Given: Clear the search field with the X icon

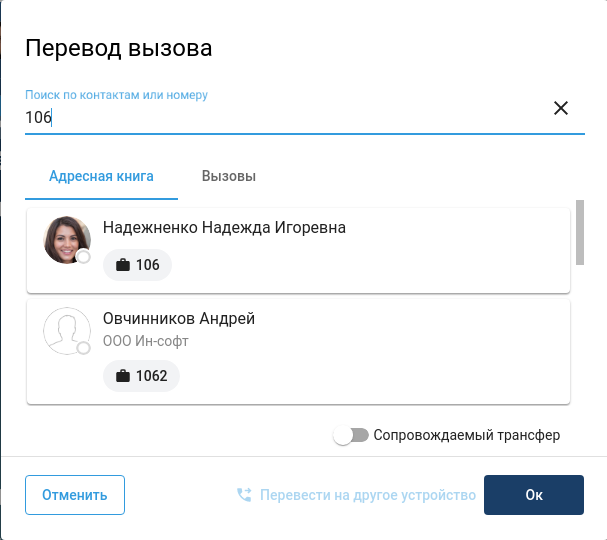Looking at the screenshot, I should point(561,108).
